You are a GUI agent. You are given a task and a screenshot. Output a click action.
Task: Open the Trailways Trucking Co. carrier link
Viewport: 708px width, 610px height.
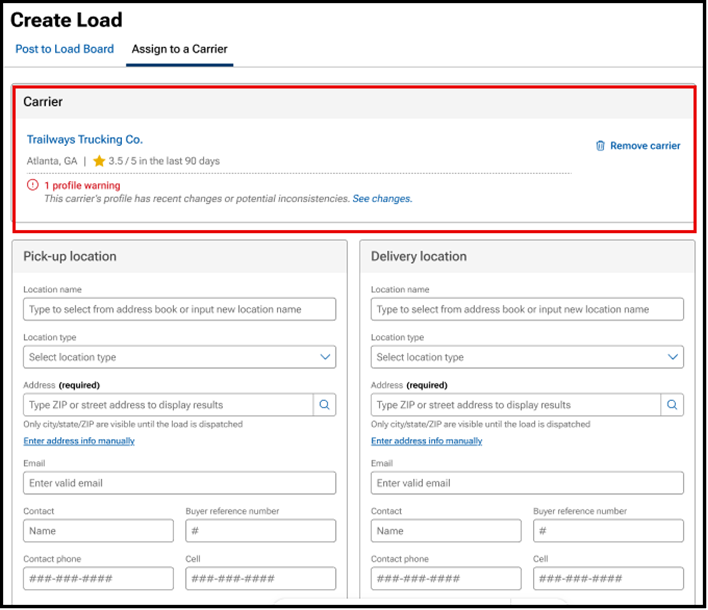click(x=85, y=140)
